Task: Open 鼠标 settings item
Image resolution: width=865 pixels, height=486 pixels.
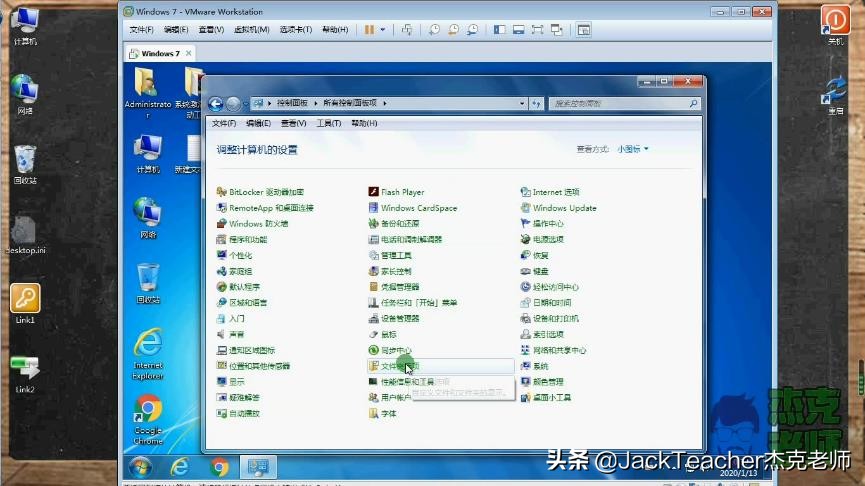Action: coord(382,334)
